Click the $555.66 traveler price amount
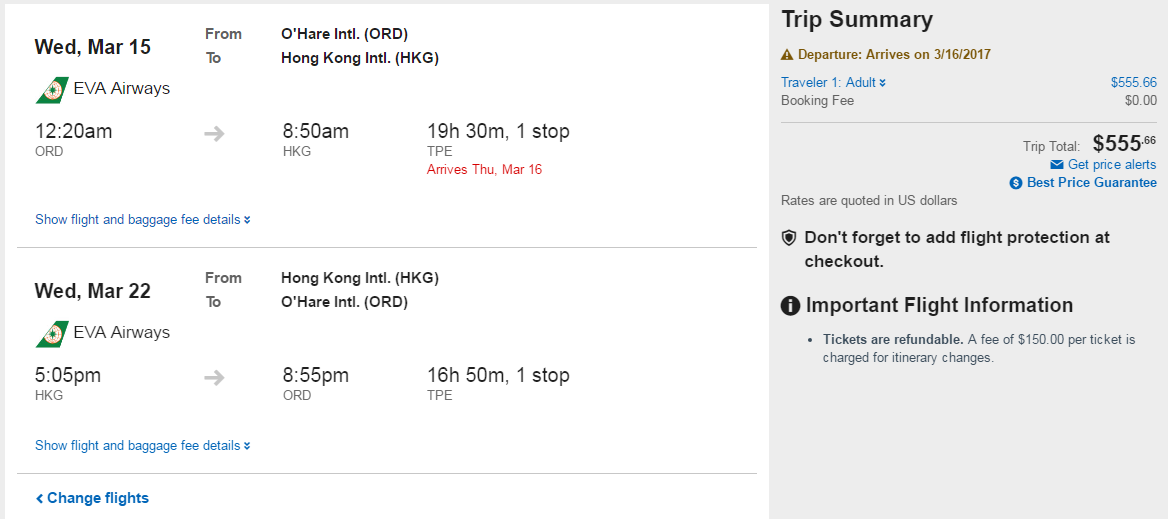Viewport: 1168px width, 519px height. point(1134,83)
